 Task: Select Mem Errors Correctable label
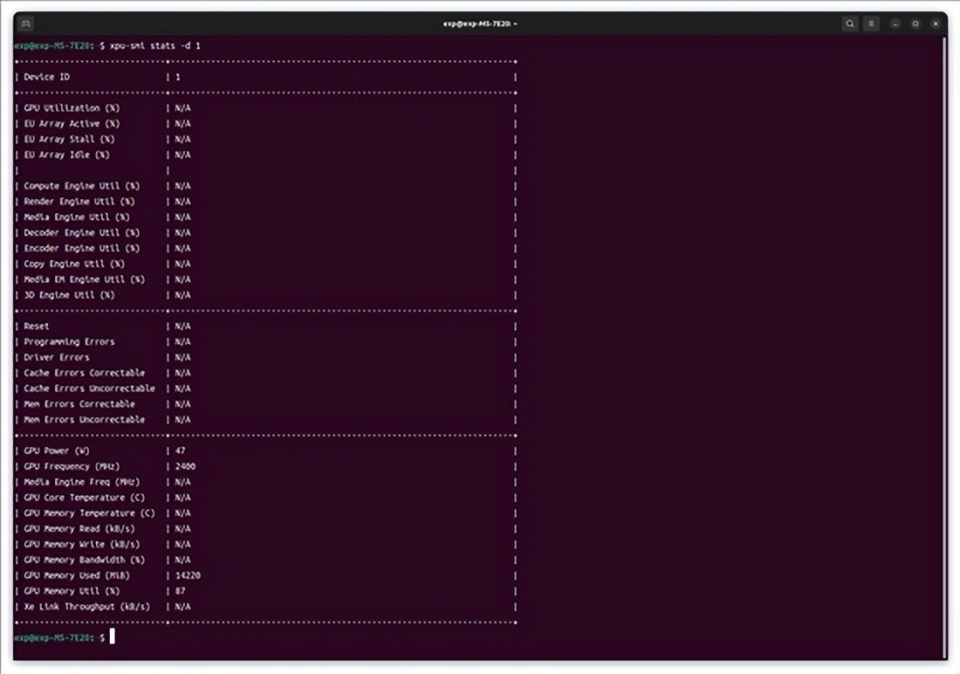[79, 404]
